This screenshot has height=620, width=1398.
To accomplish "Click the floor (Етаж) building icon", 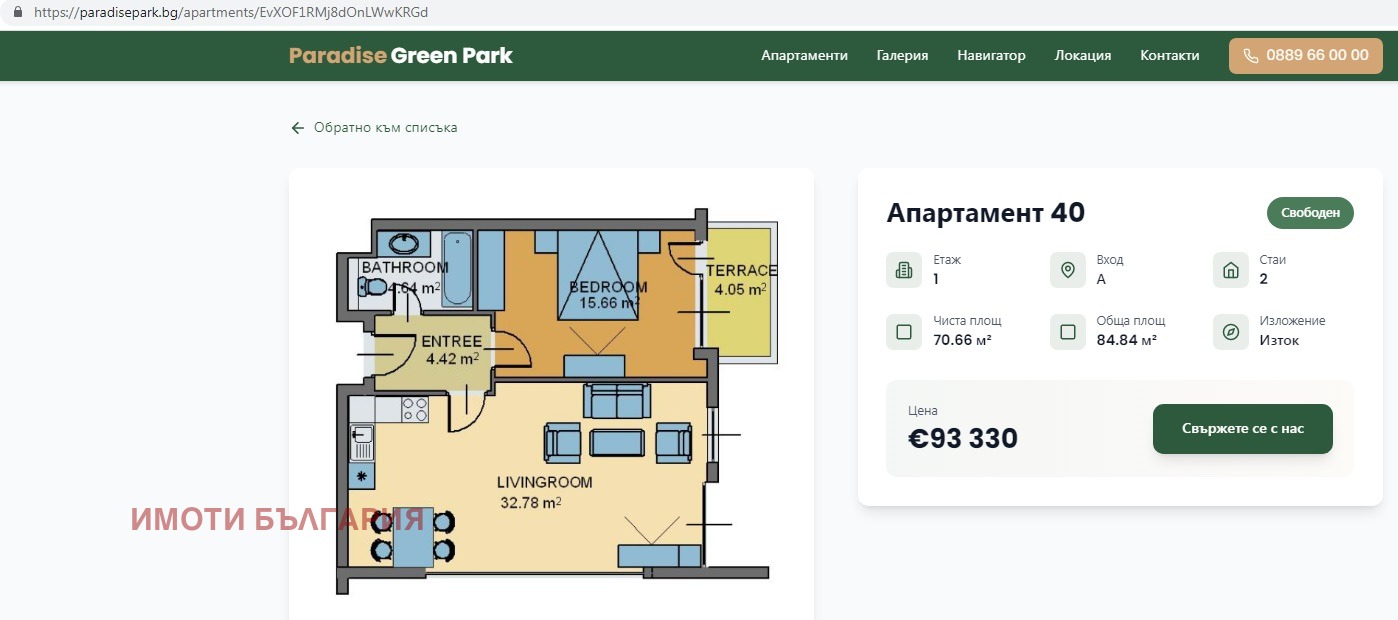I will (x=904, y=270).
